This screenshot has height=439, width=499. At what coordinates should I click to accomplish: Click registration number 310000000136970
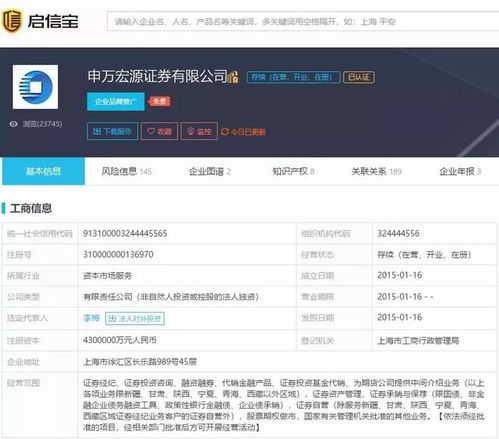(118, 254)
